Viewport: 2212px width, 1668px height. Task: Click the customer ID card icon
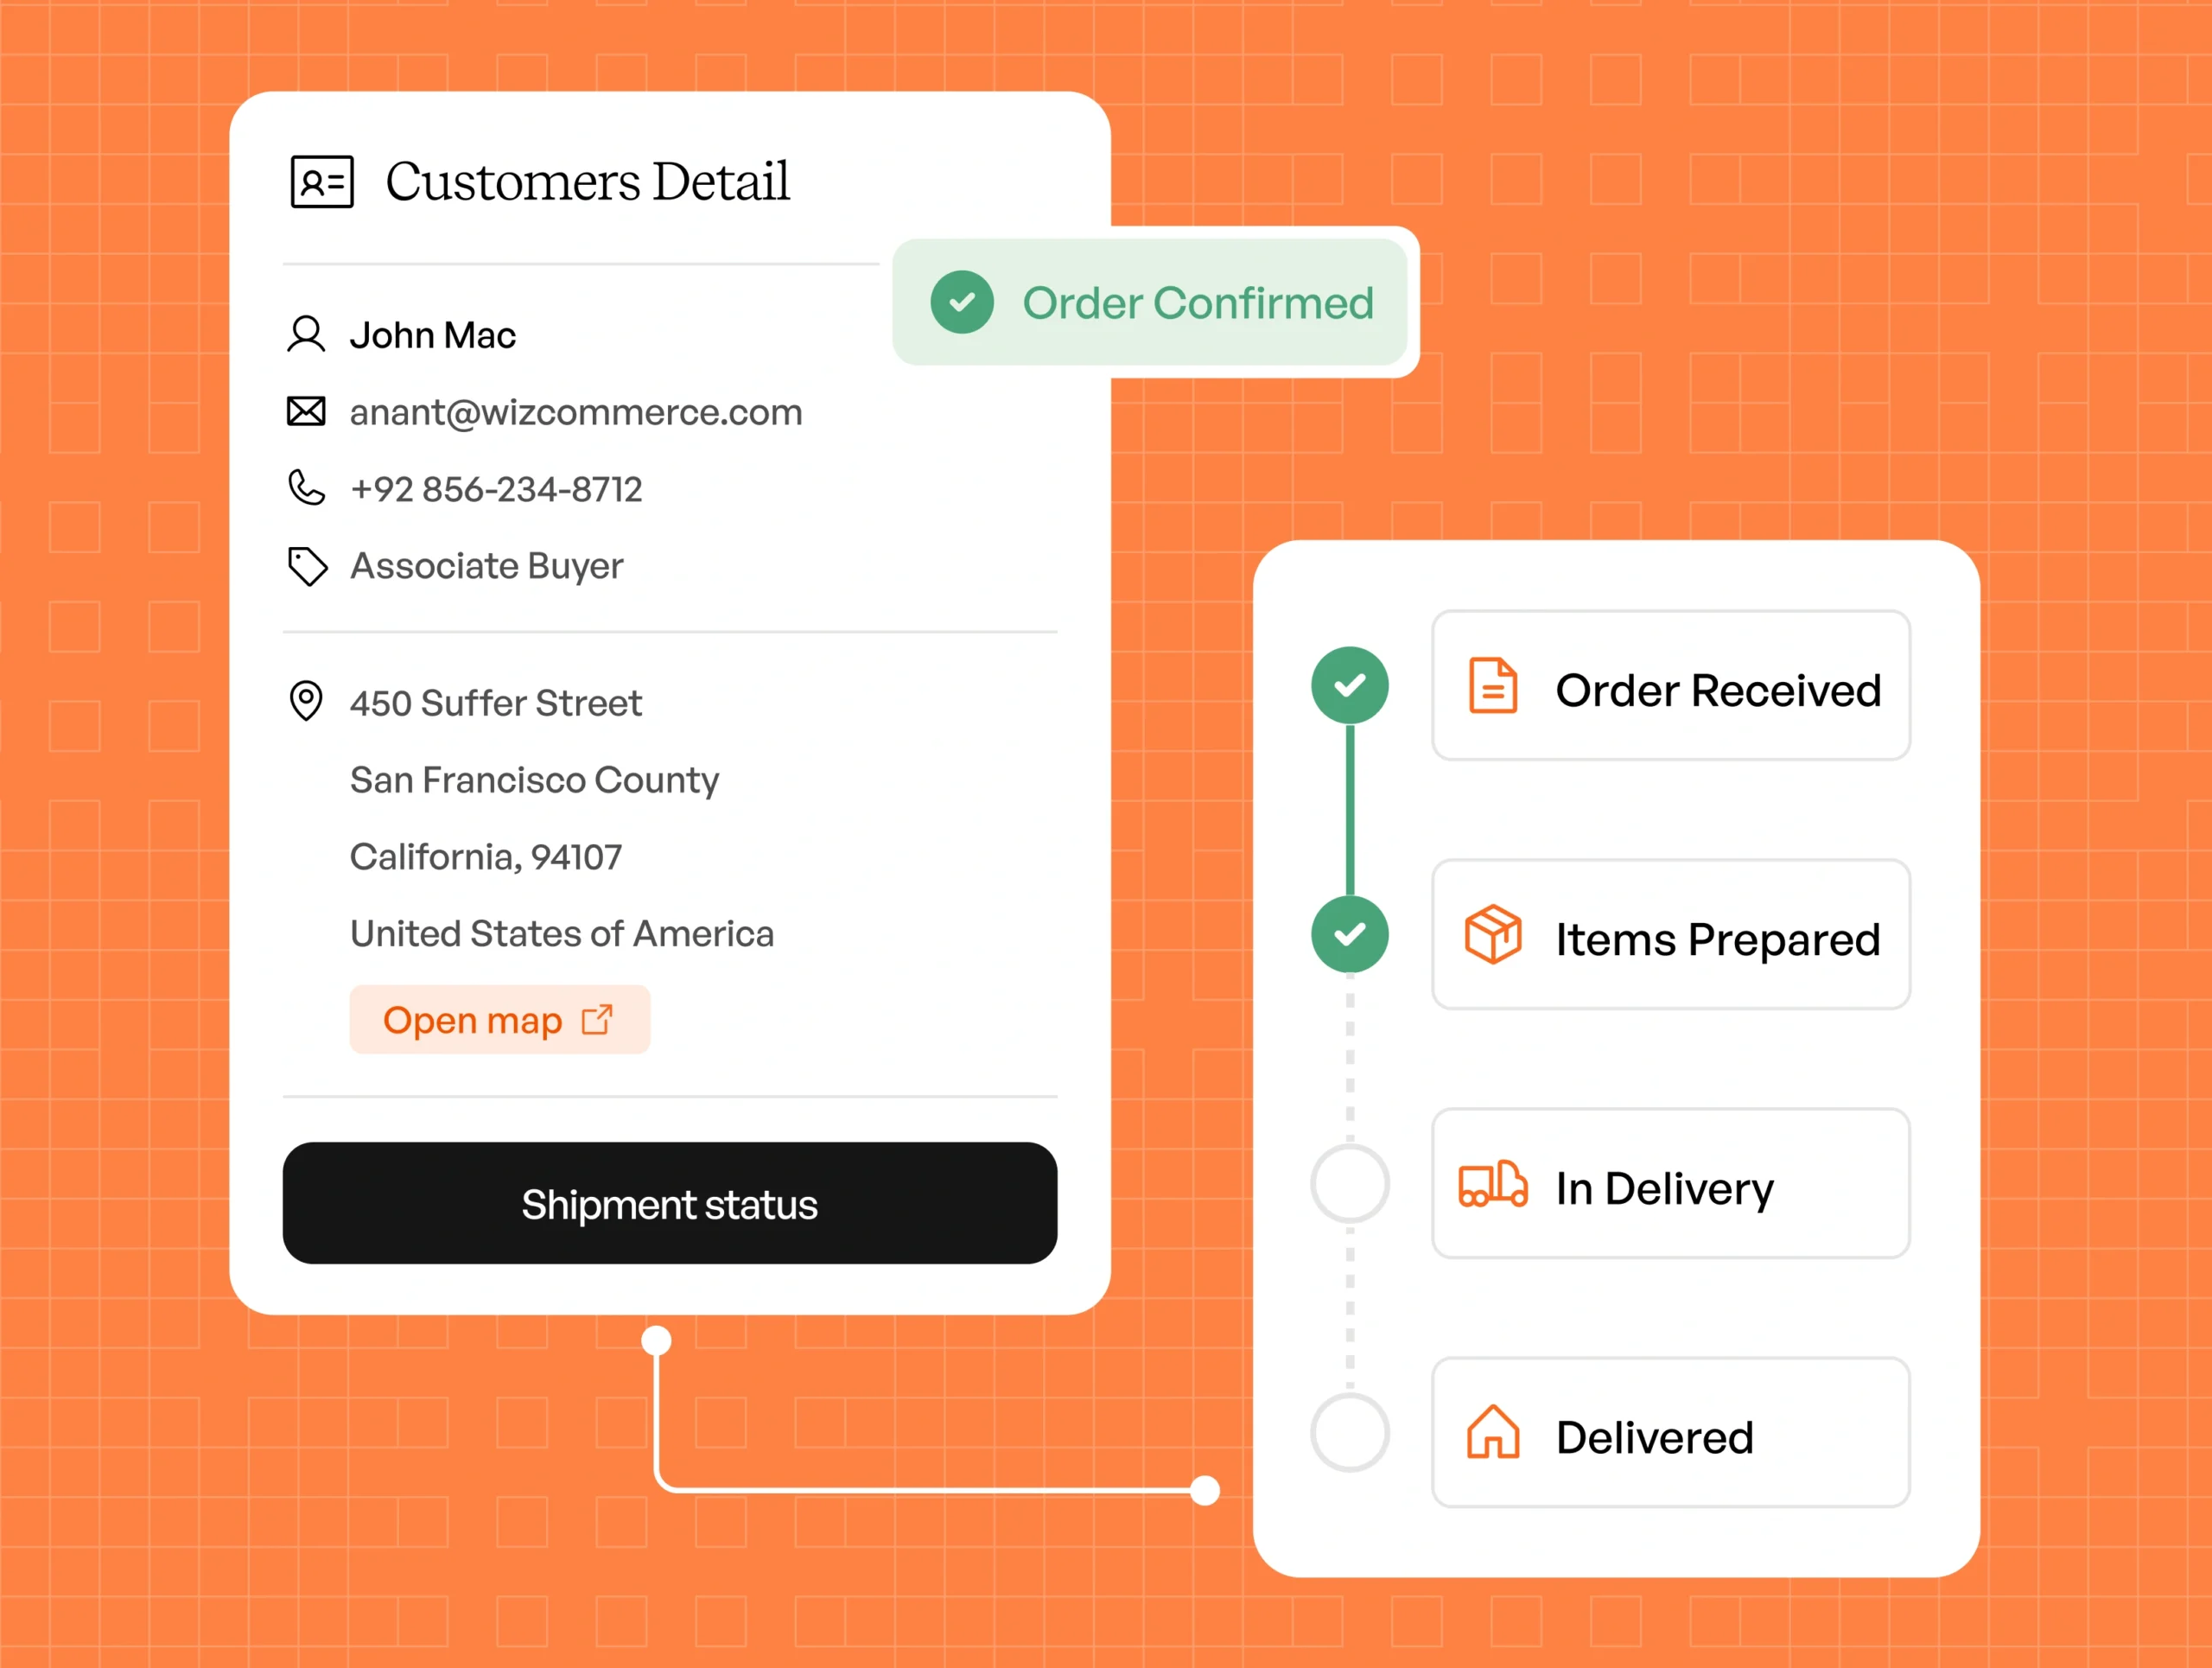click(x=321, y=182)
